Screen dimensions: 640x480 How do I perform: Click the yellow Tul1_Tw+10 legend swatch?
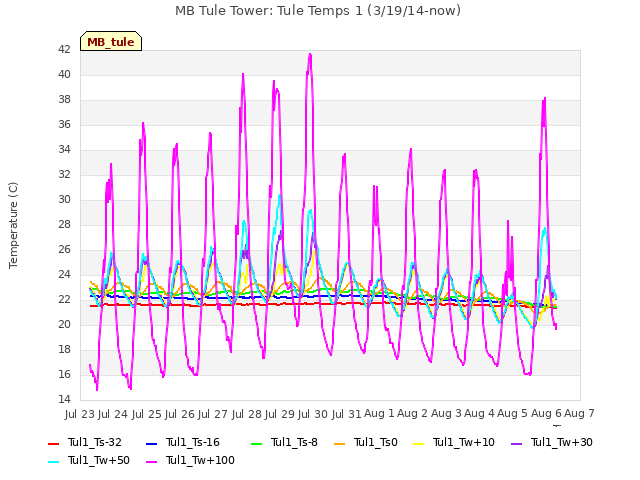419,444
